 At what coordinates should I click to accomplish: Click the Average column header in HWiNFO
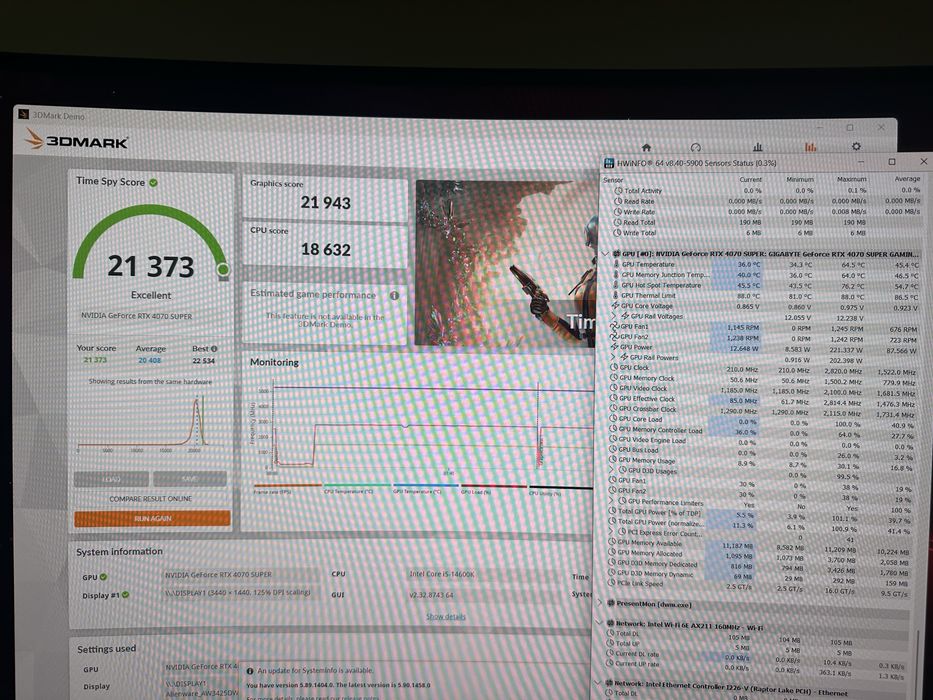[907, 179]
